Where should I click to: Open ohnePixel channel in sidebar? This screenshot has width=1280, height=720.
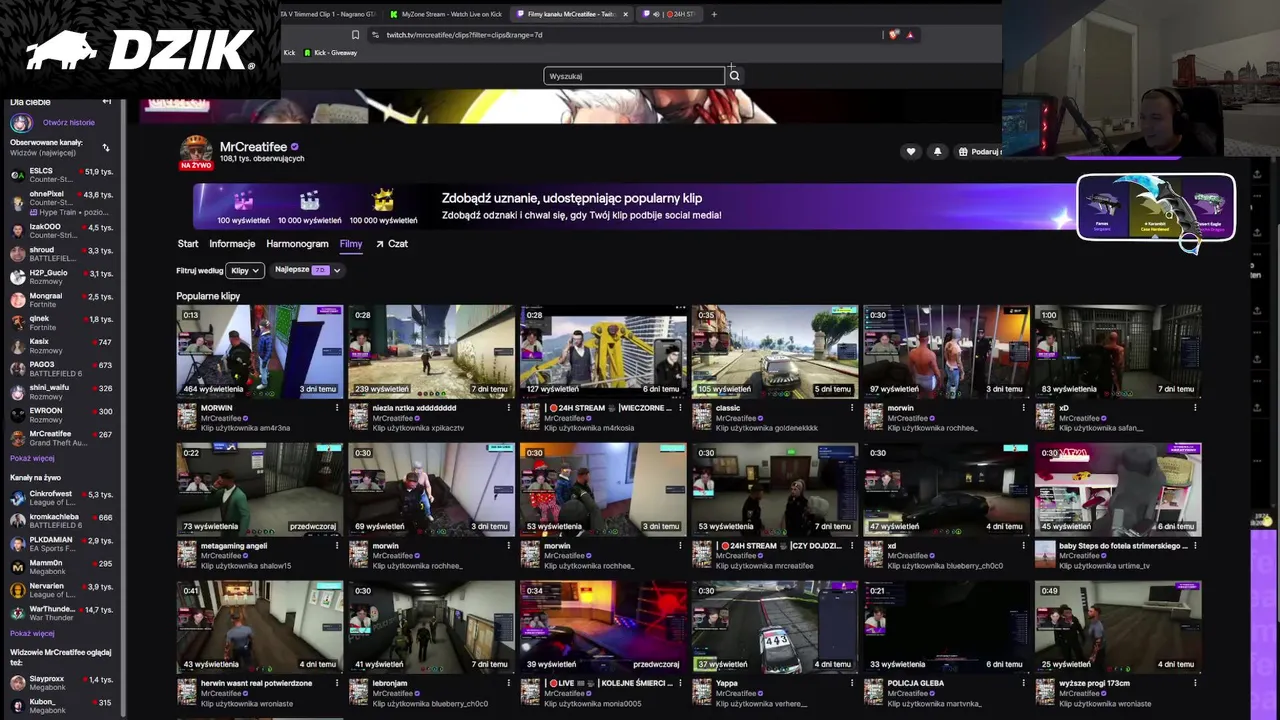[x=61, y=202]
